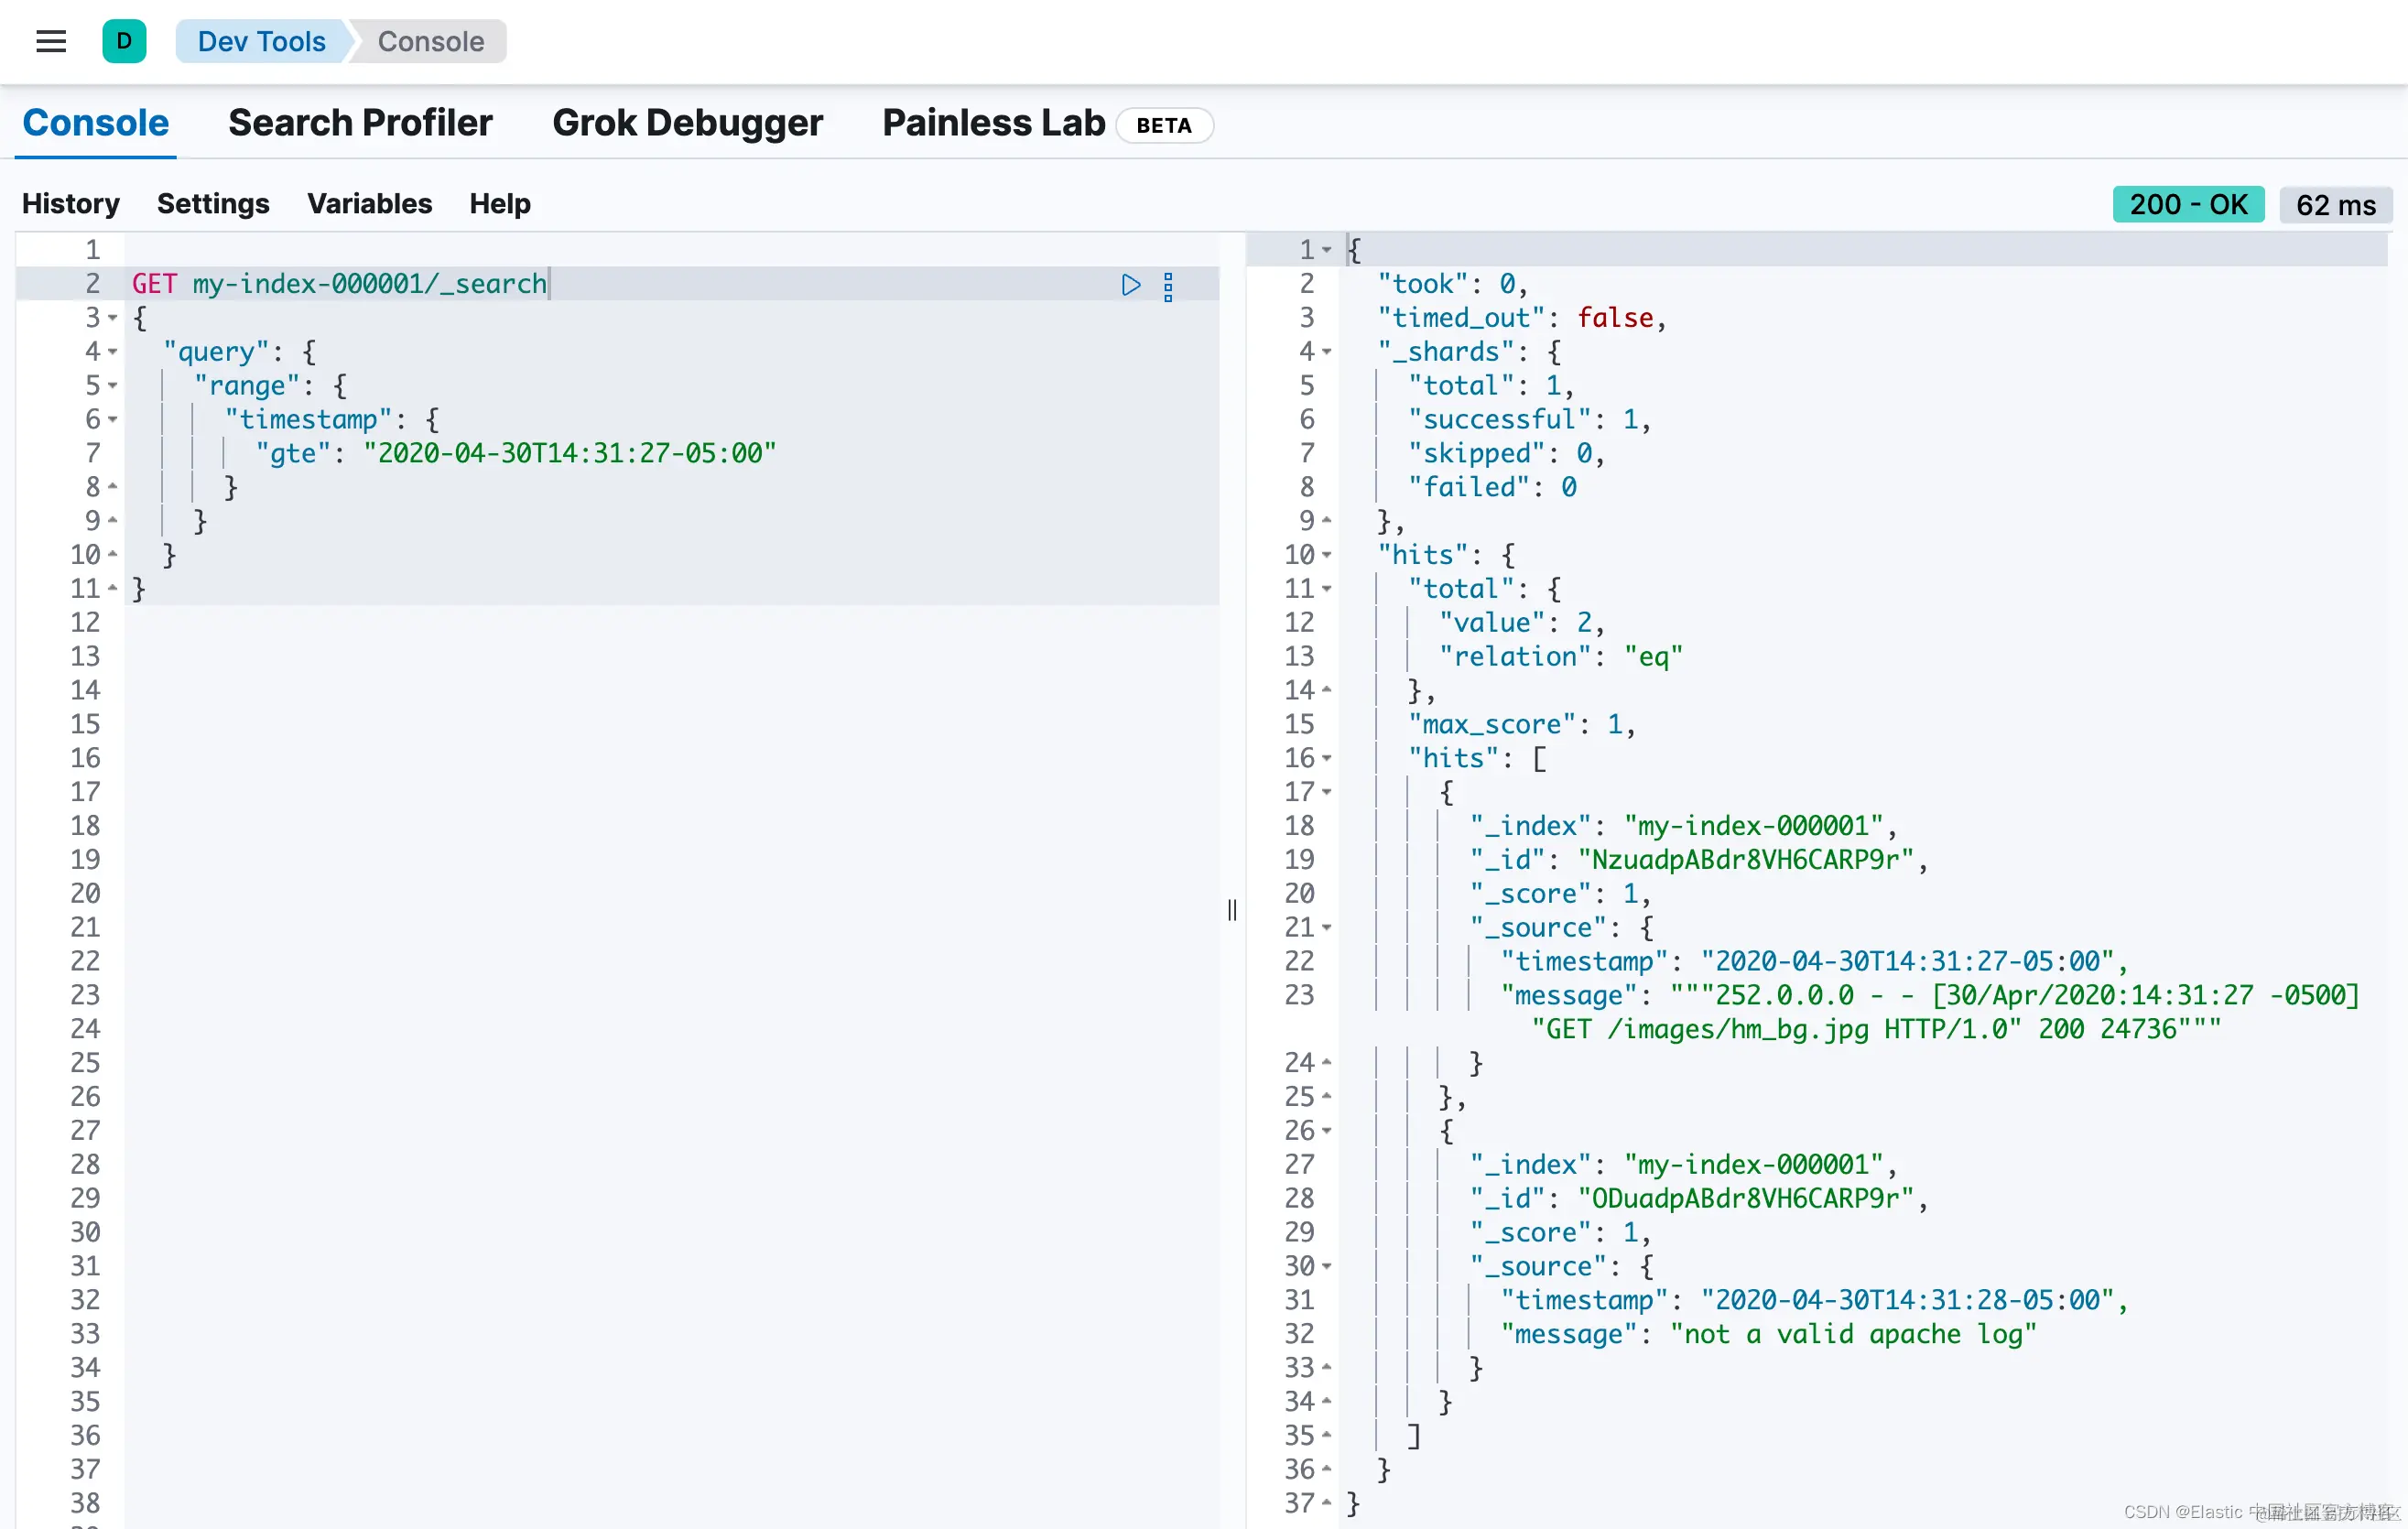Open the request History
Viewport: 2408px width, 1529px height.
coord(71,204)
